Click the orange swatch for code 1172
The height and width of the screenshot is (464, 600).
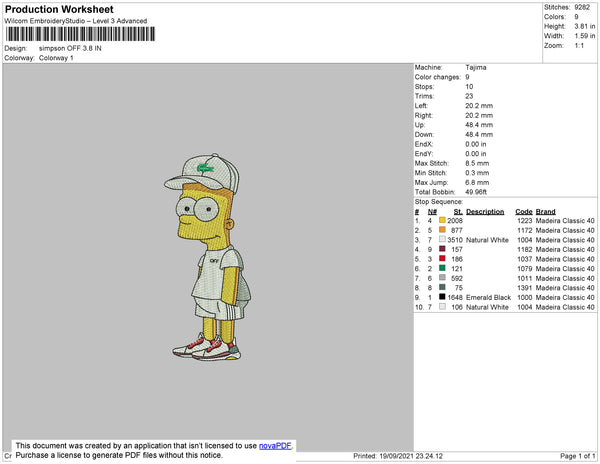click(442, 230)
